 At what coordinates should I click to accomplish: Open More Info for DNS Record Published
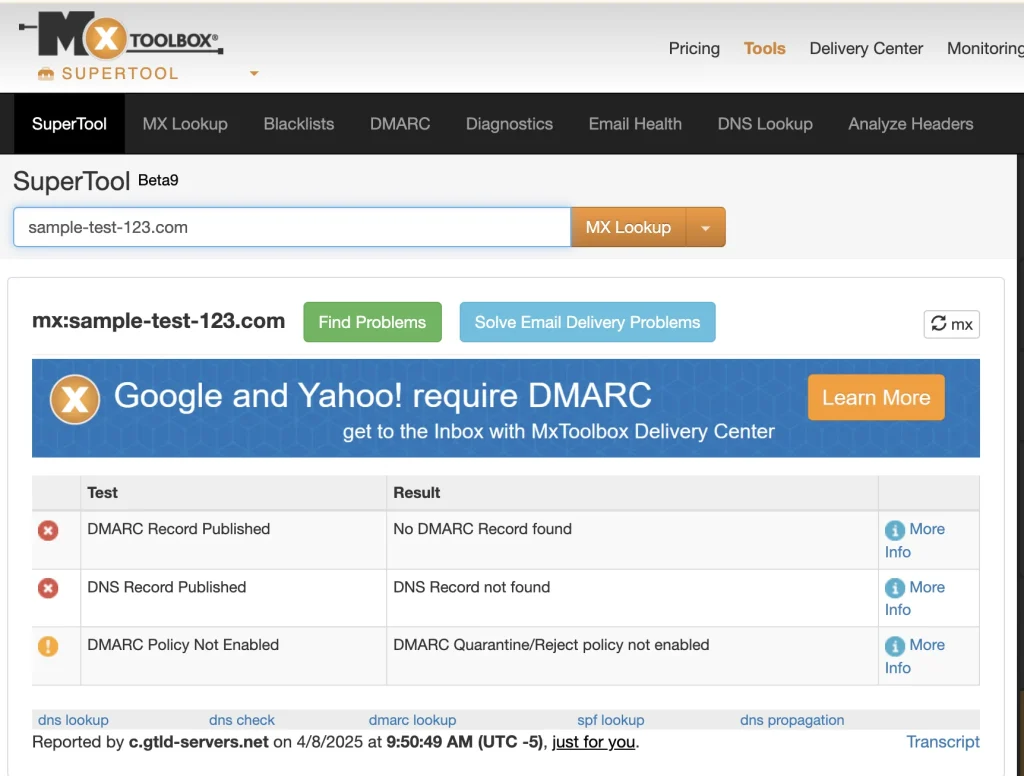914,598
